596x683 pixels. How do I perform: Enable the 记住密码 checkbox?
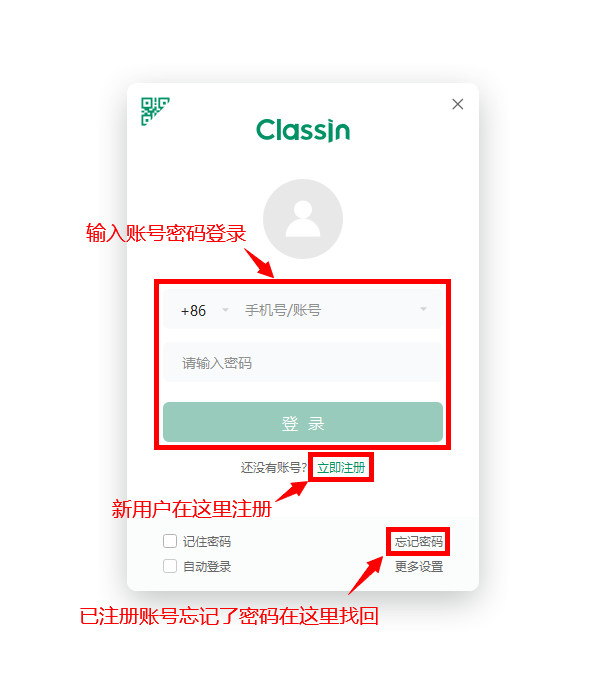170,541
